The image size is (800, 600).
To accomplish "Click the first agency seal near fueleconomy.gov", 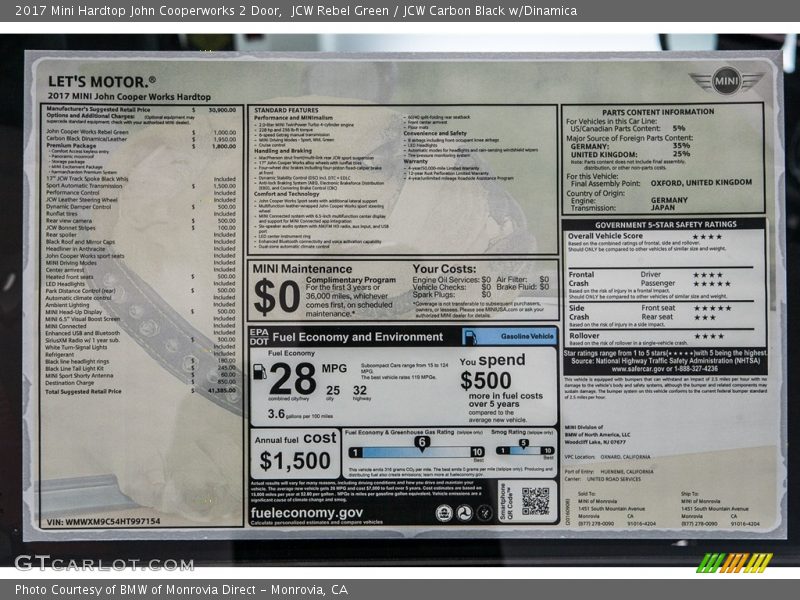I will click(x=444, y=512).
